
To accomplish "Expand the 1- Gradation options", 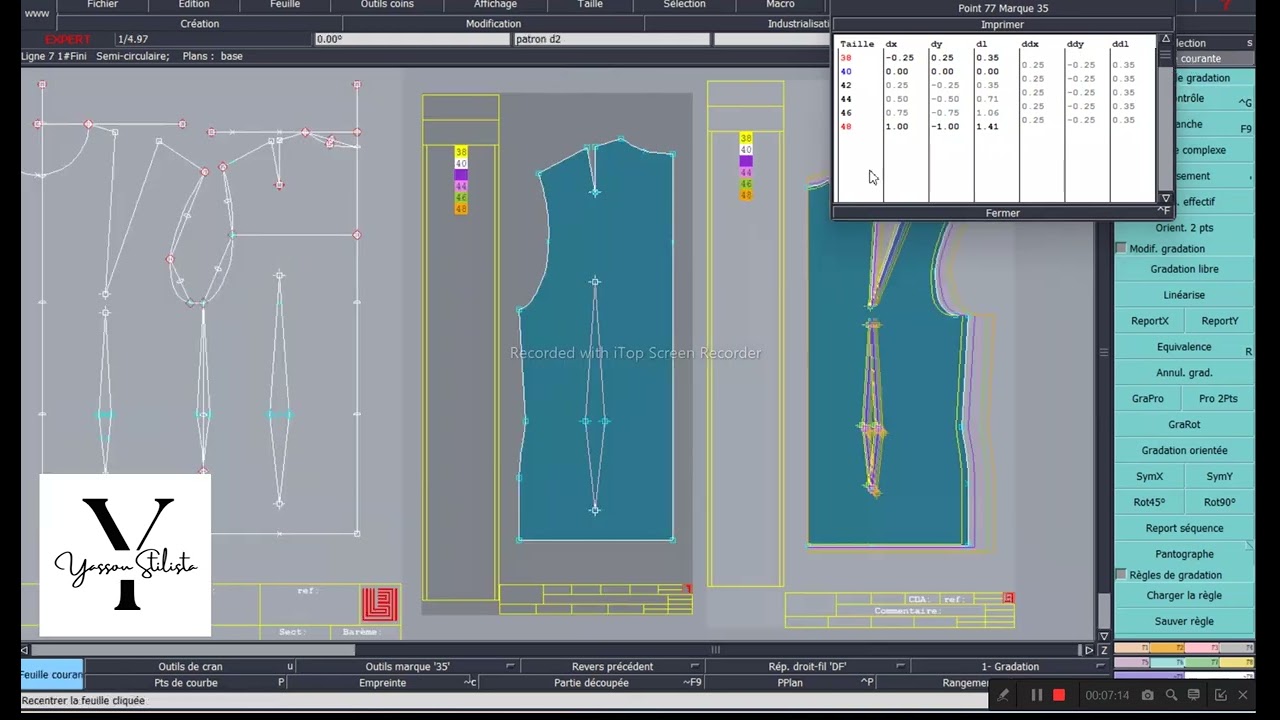I will click(x=1100, y=667).
